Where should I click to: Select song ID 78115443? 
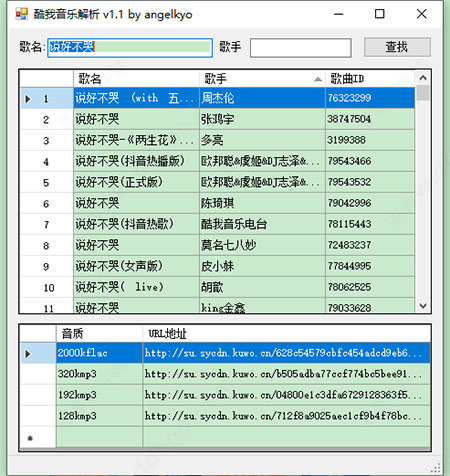tap(370, 224)
